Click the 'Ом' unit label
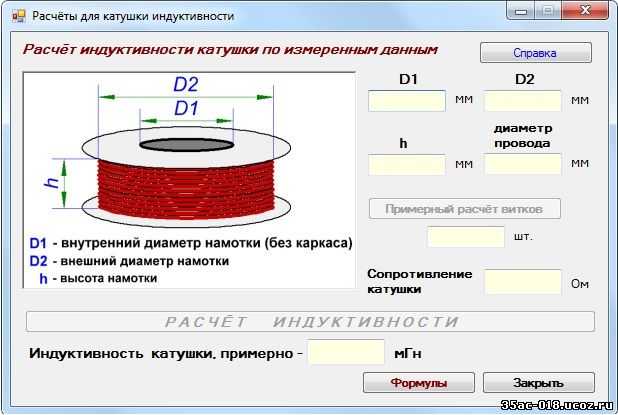618x415 pixels. 580,284
